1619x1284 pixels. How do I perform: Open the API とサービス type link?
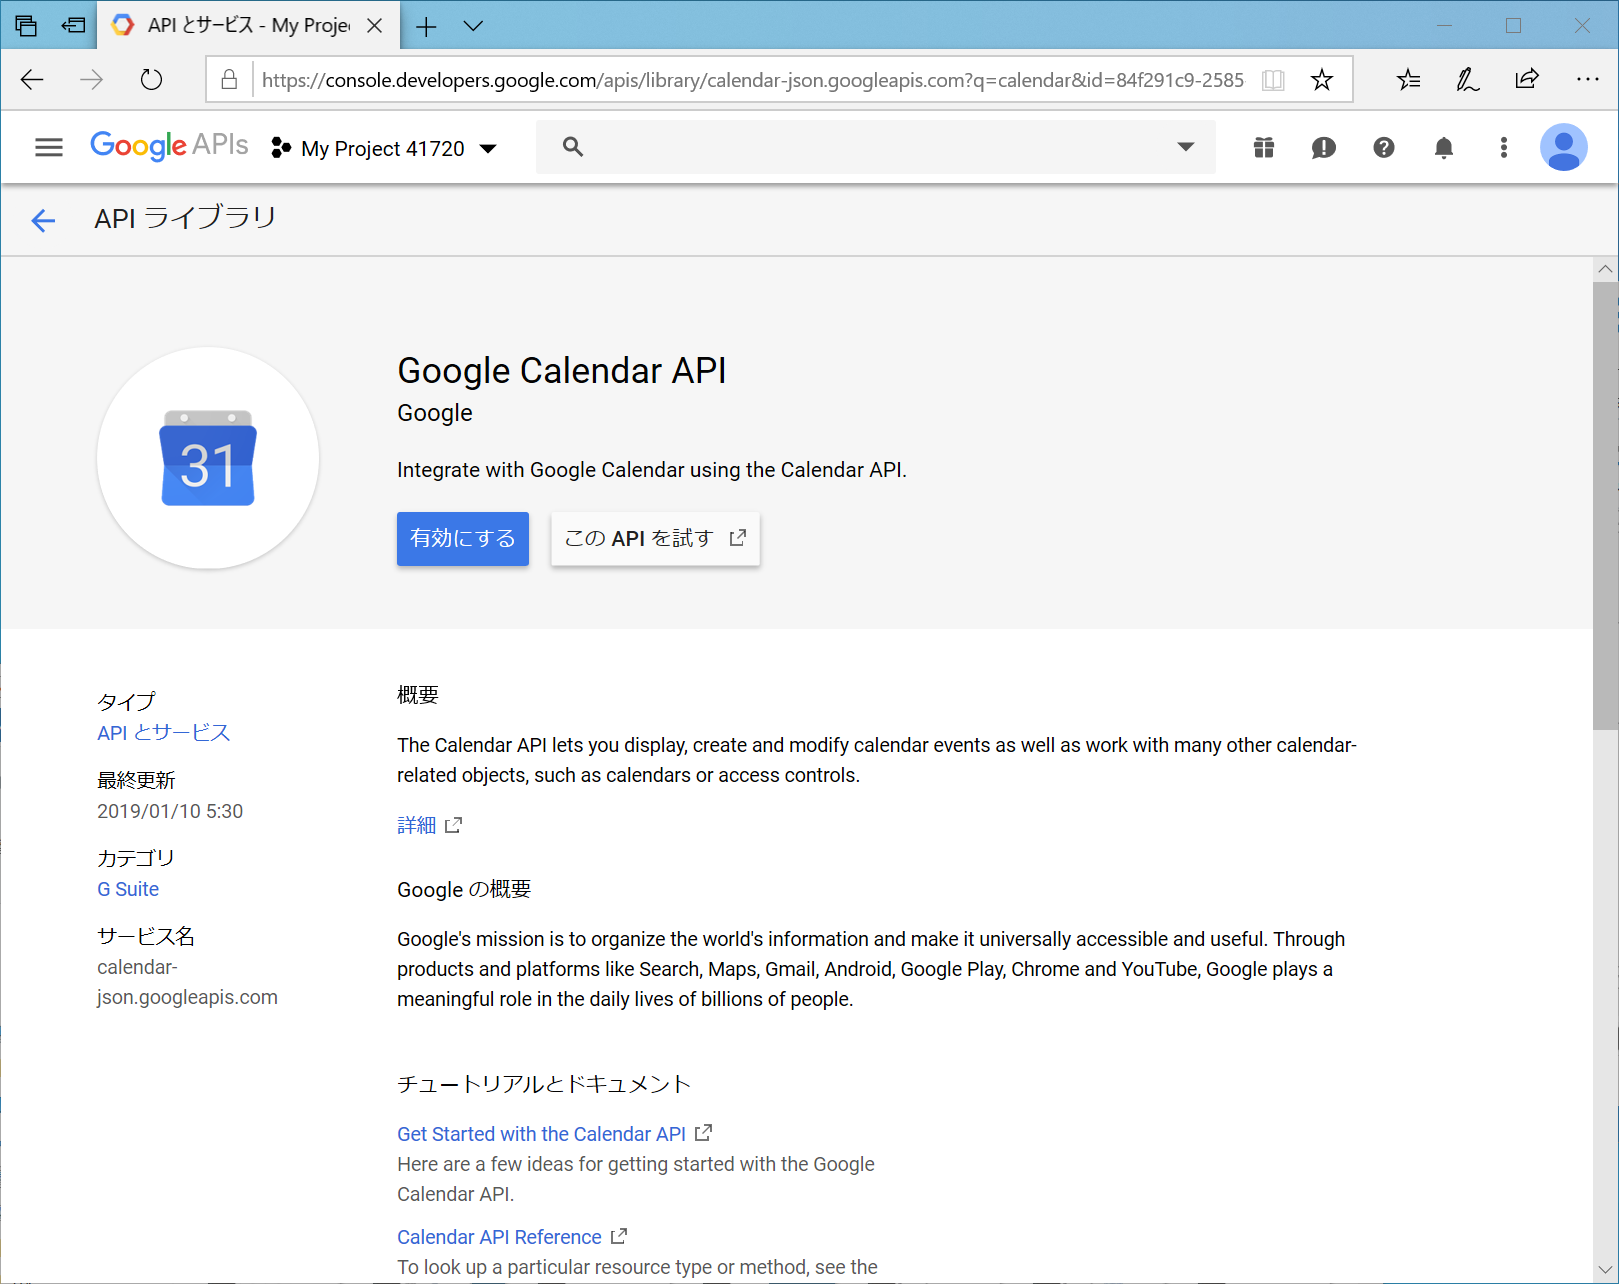164,733
